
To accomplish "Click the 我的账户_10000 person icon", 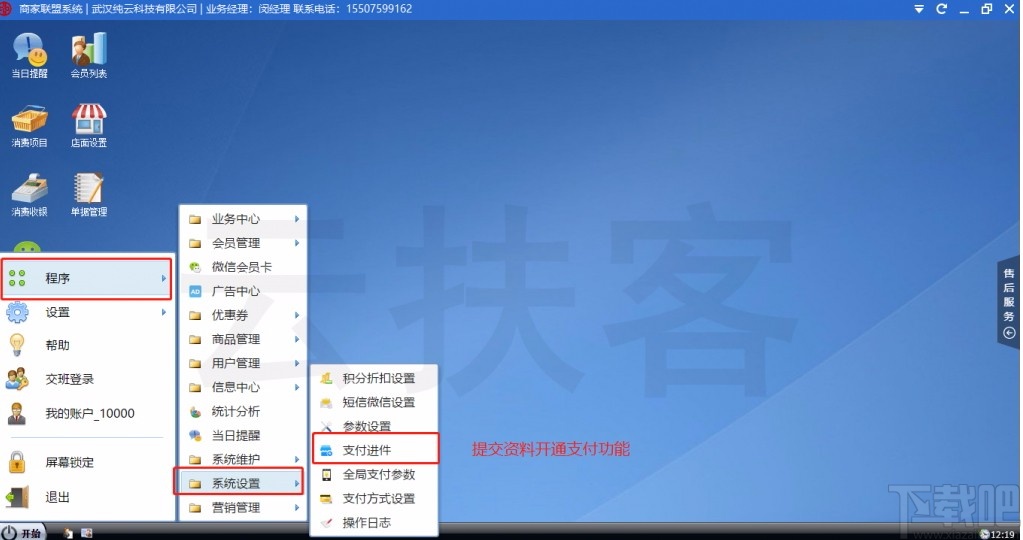I will (17, 413).
